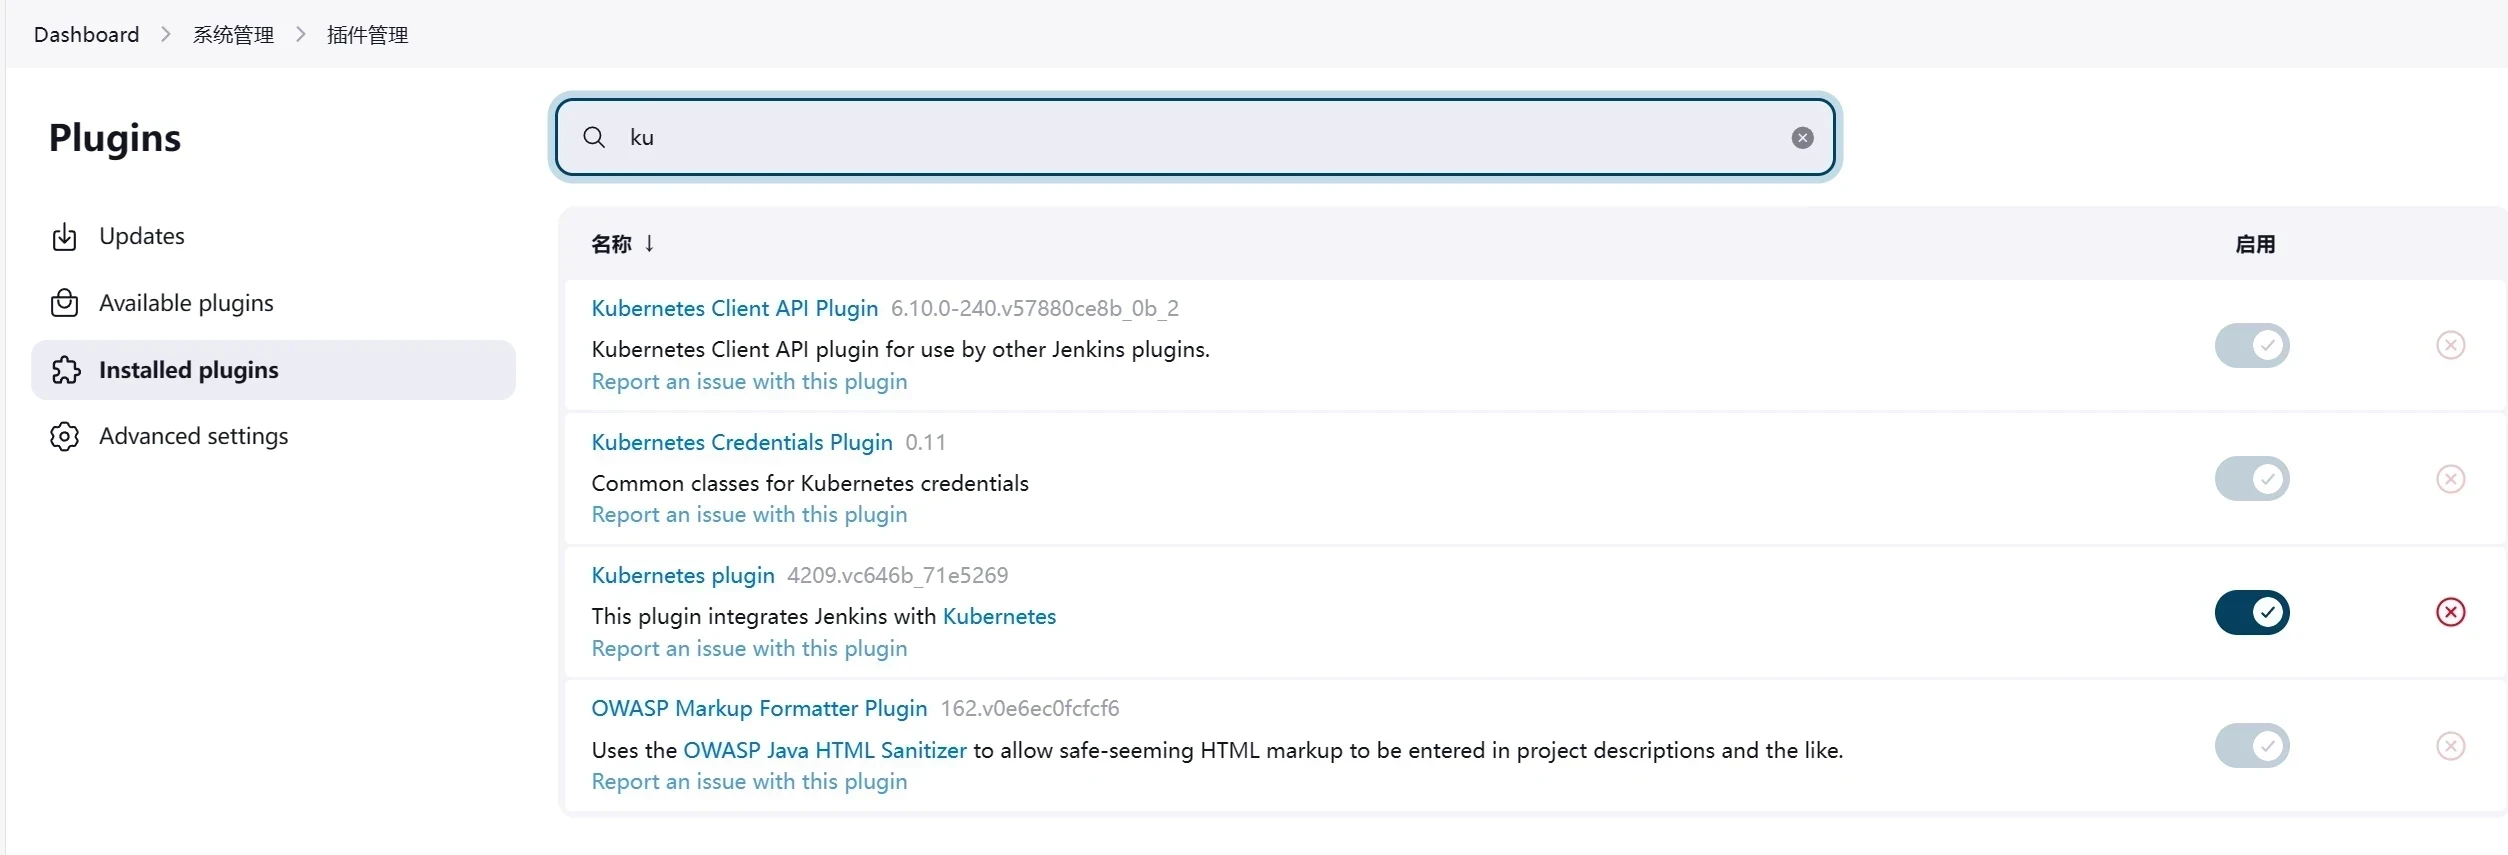This screenshot has height=855, width=2508.
Task: Click the clear search field icon
Action: coord(1802,138)
